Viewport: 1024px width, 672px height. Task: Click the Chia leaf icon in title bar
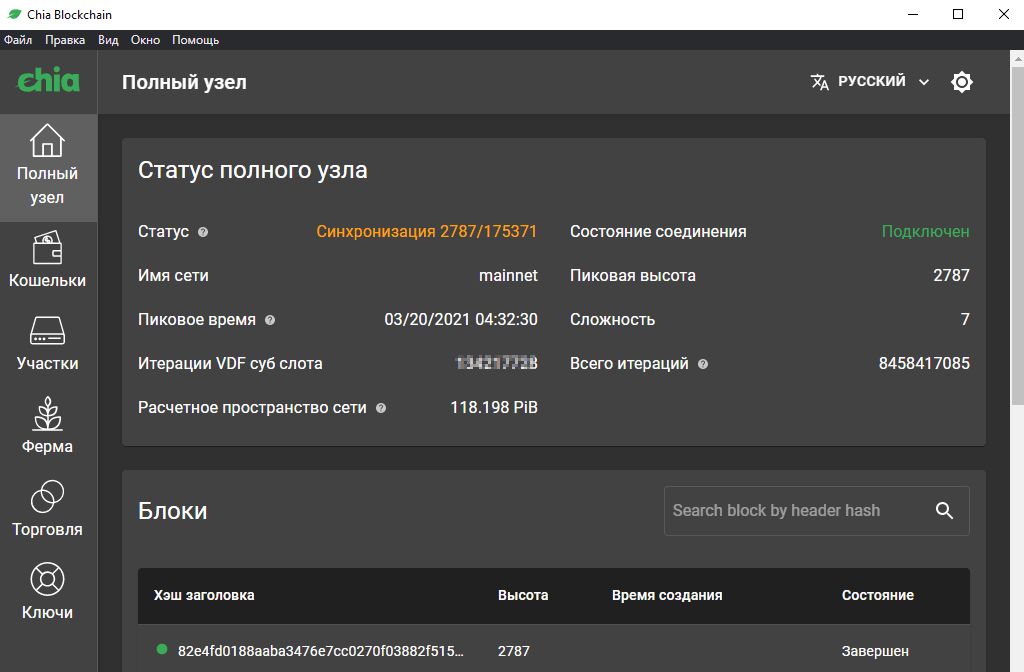14,14
